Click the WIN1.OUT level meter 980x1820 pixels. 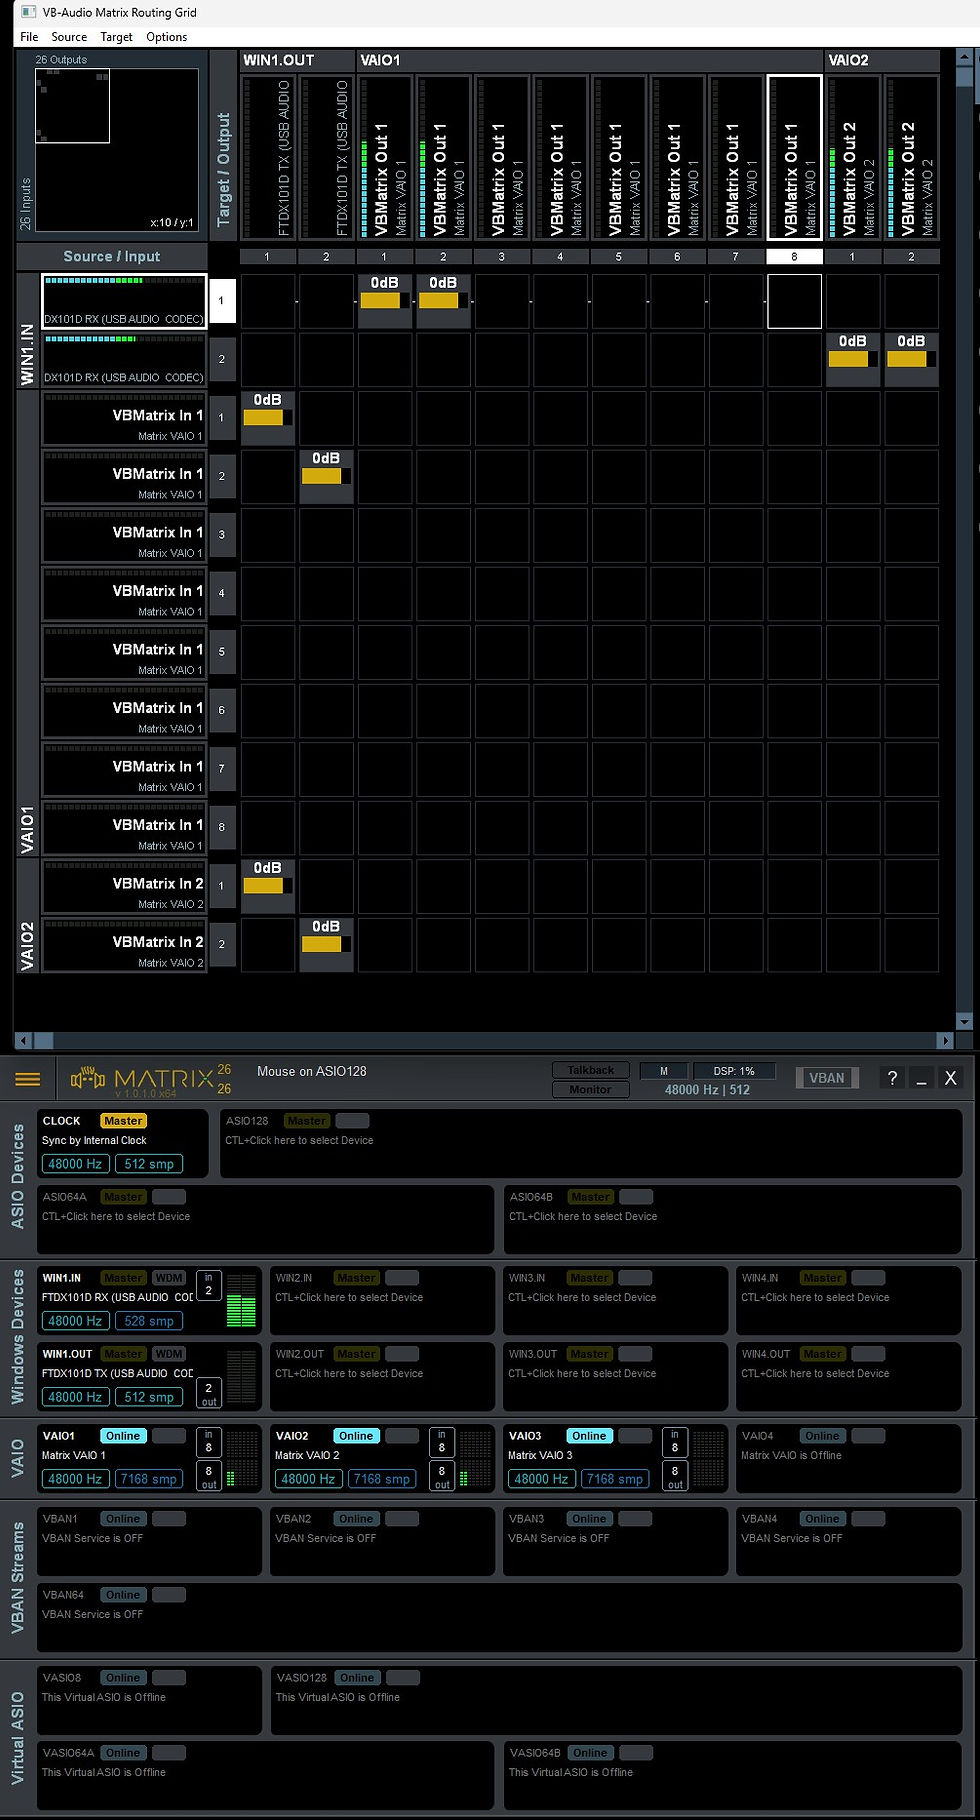point(241,1376)
